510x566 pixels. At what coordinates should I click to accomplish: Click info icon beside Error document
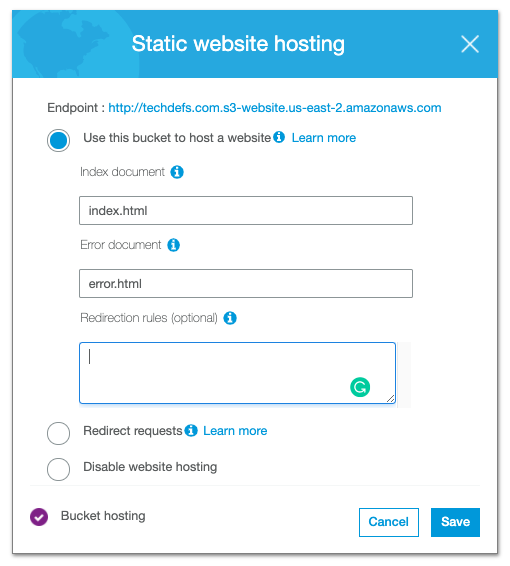[x=173, y=245]
